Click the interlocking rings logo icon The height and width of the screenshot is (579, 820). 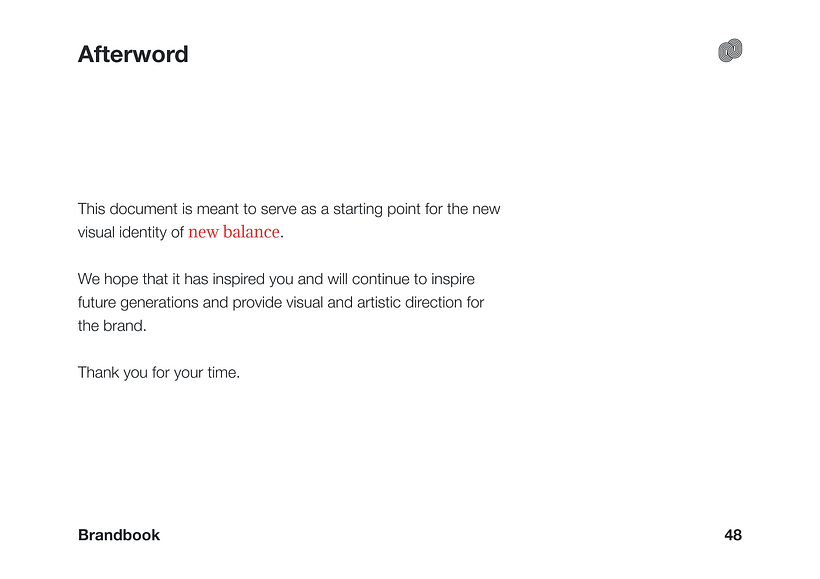(x=730, y=50)
